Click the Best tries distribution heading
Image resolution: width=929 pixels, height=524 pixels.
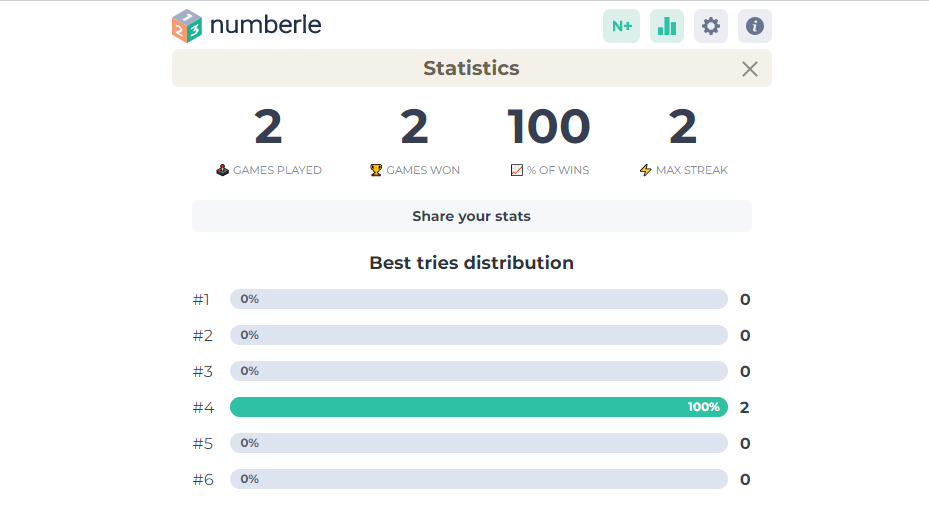point(471,263)
